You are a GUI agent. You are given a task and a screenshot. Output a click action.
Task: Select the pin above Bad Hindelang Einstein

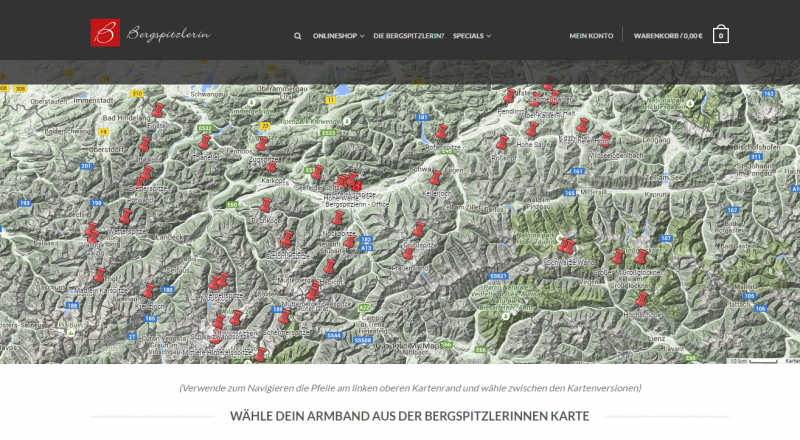158,110
